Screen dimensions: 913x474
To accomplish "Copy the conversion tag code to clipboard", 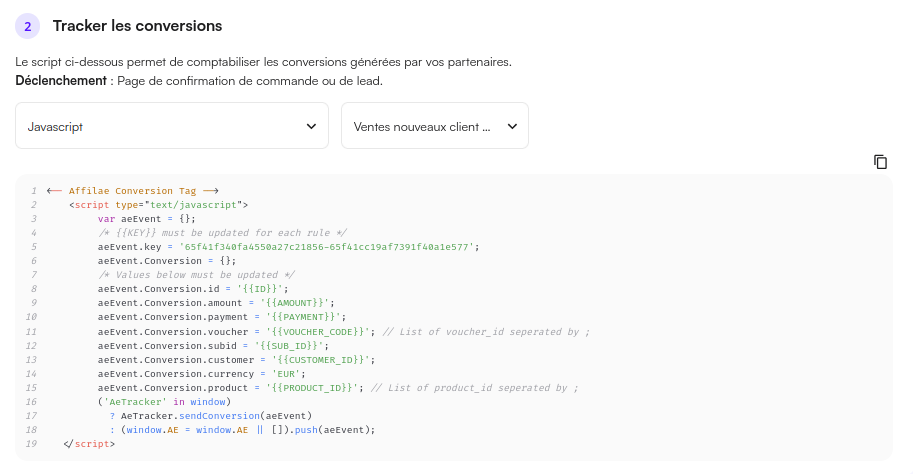I will pos(880,162).
